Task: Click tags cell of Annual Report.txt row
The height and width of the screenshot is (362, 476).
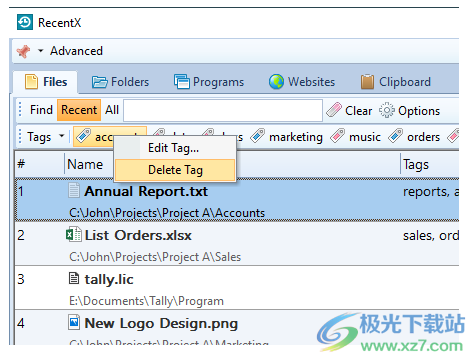Action: pyautogui.click(x=430, y=200)
